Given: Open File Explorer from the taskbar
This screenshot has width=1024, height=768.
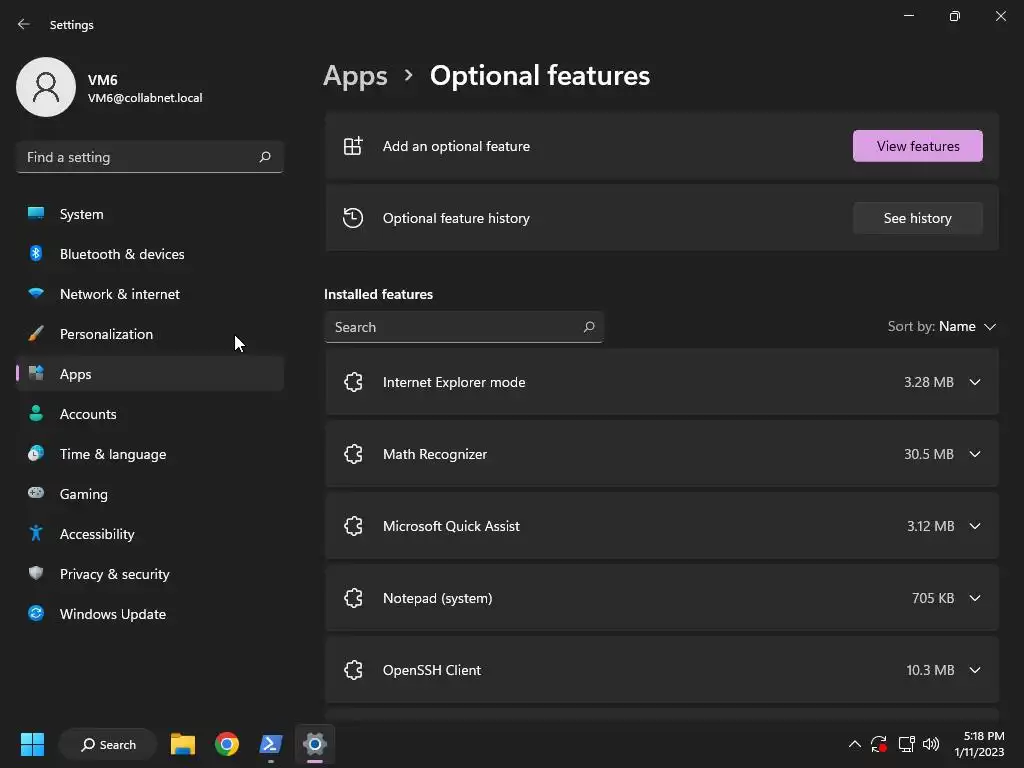Looking at the screenshot, I should tap(183, 744).
